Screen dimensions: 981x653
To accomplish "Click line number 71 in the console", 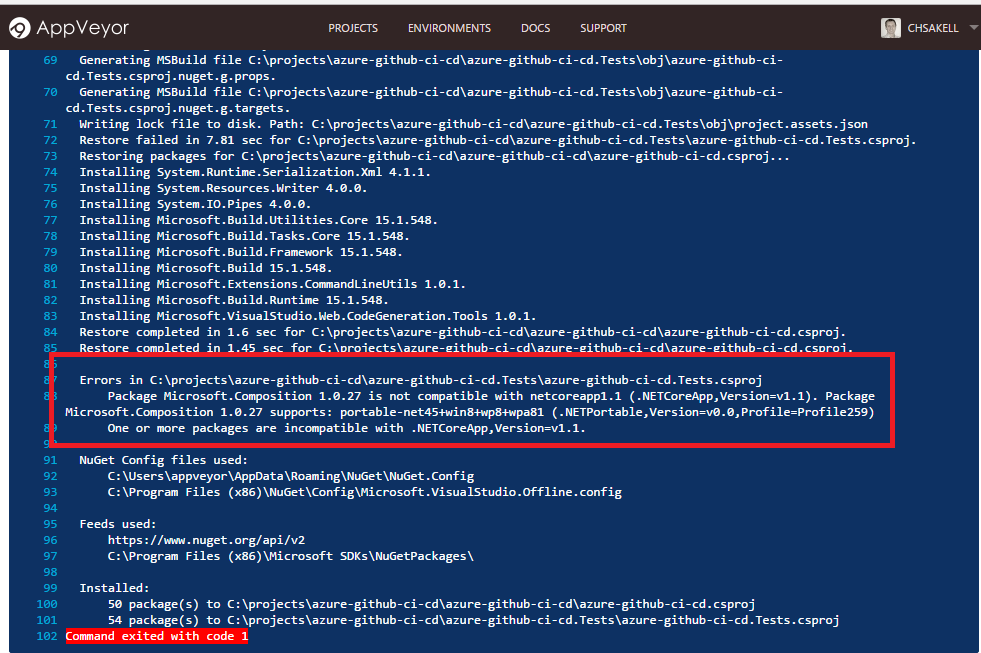I will click(50, 124).
